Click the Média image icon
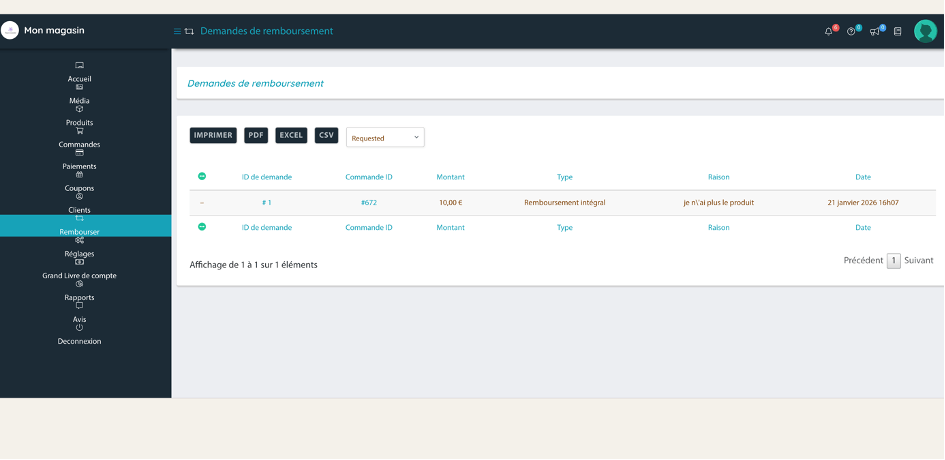This screenshot has width=945, height=460. coord(80,87)
